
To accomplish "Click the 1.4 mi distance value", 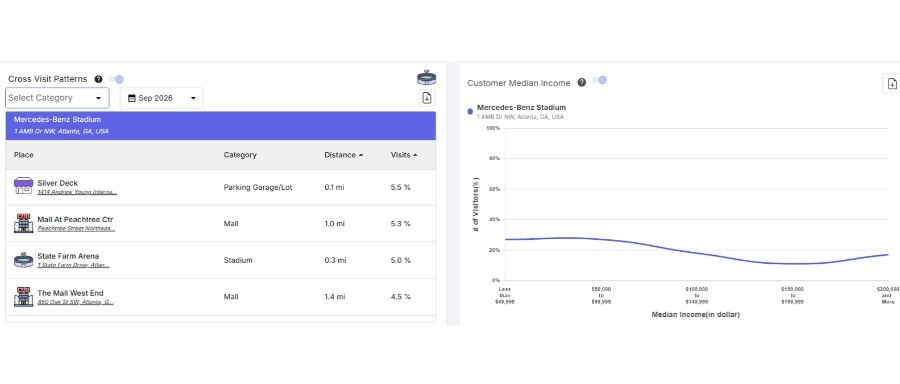I will tap(335, 297).
